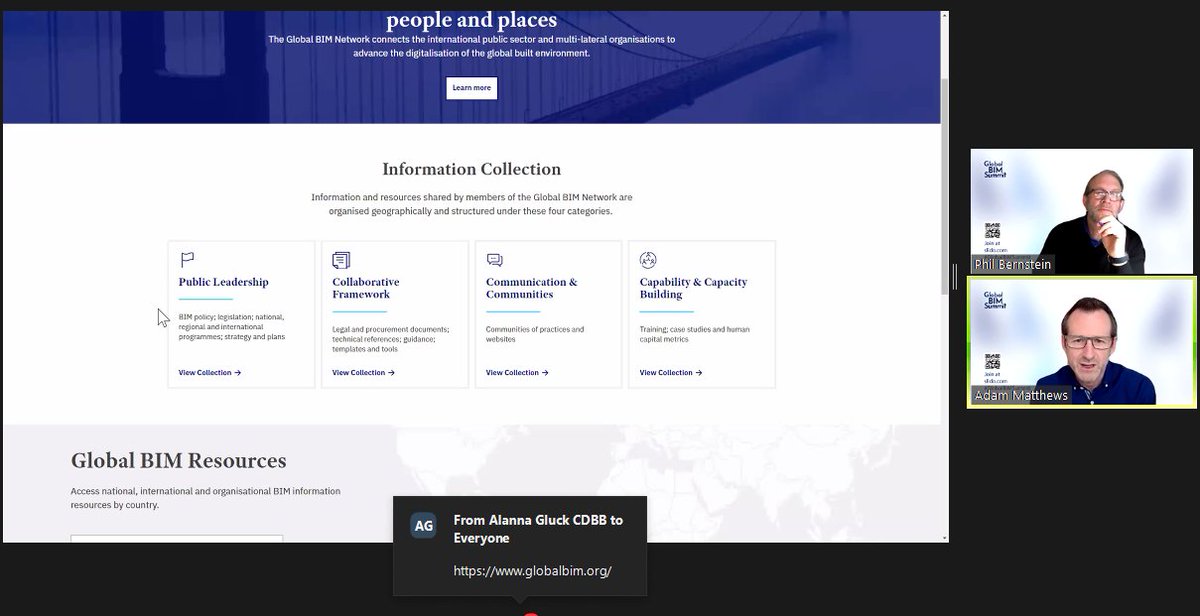This screenshot has height=616, width=1200.
Task: Select Phil Bernstein's video thumbnail
Action: (x=1080, y=211)
